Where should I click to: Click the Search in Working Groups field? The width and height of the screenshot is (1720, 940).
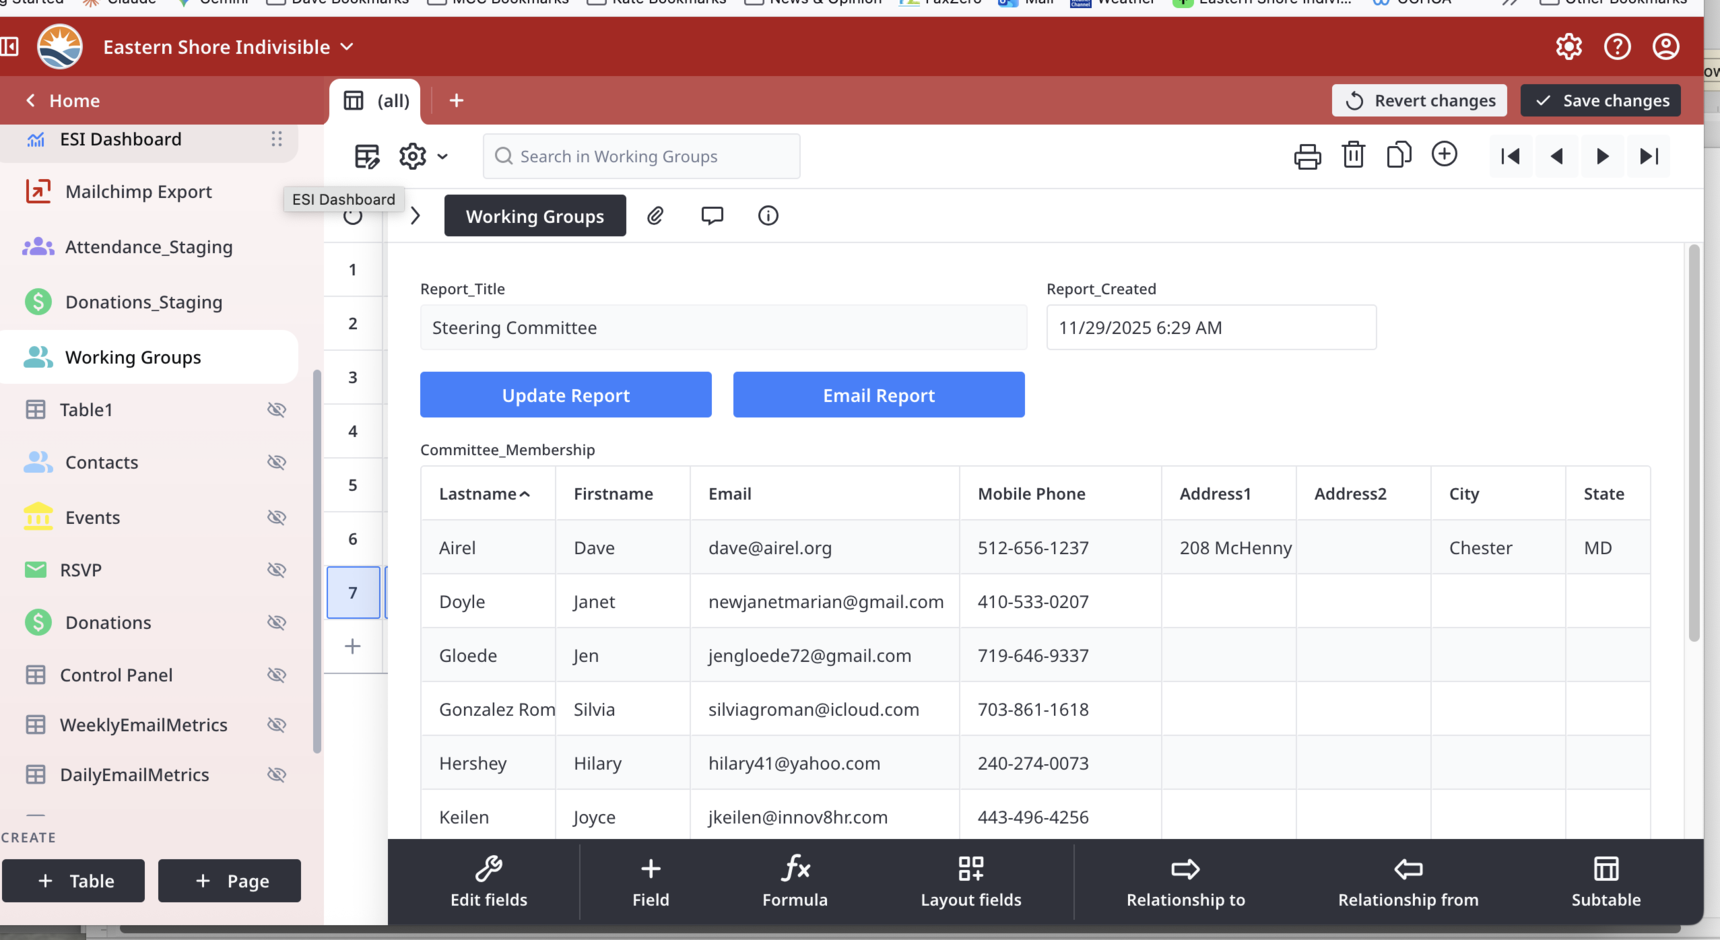(x=641, y=156)
